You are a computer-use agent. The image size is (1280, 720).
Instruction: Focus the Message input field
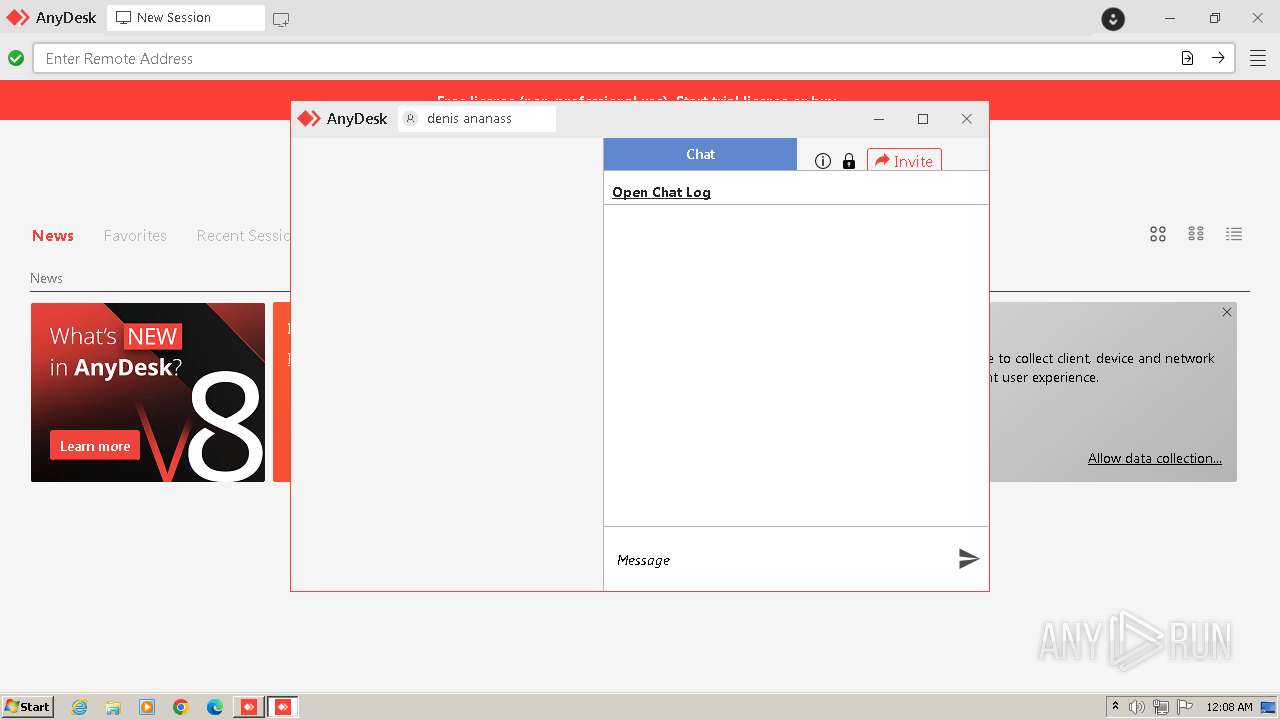coord(780,560)
